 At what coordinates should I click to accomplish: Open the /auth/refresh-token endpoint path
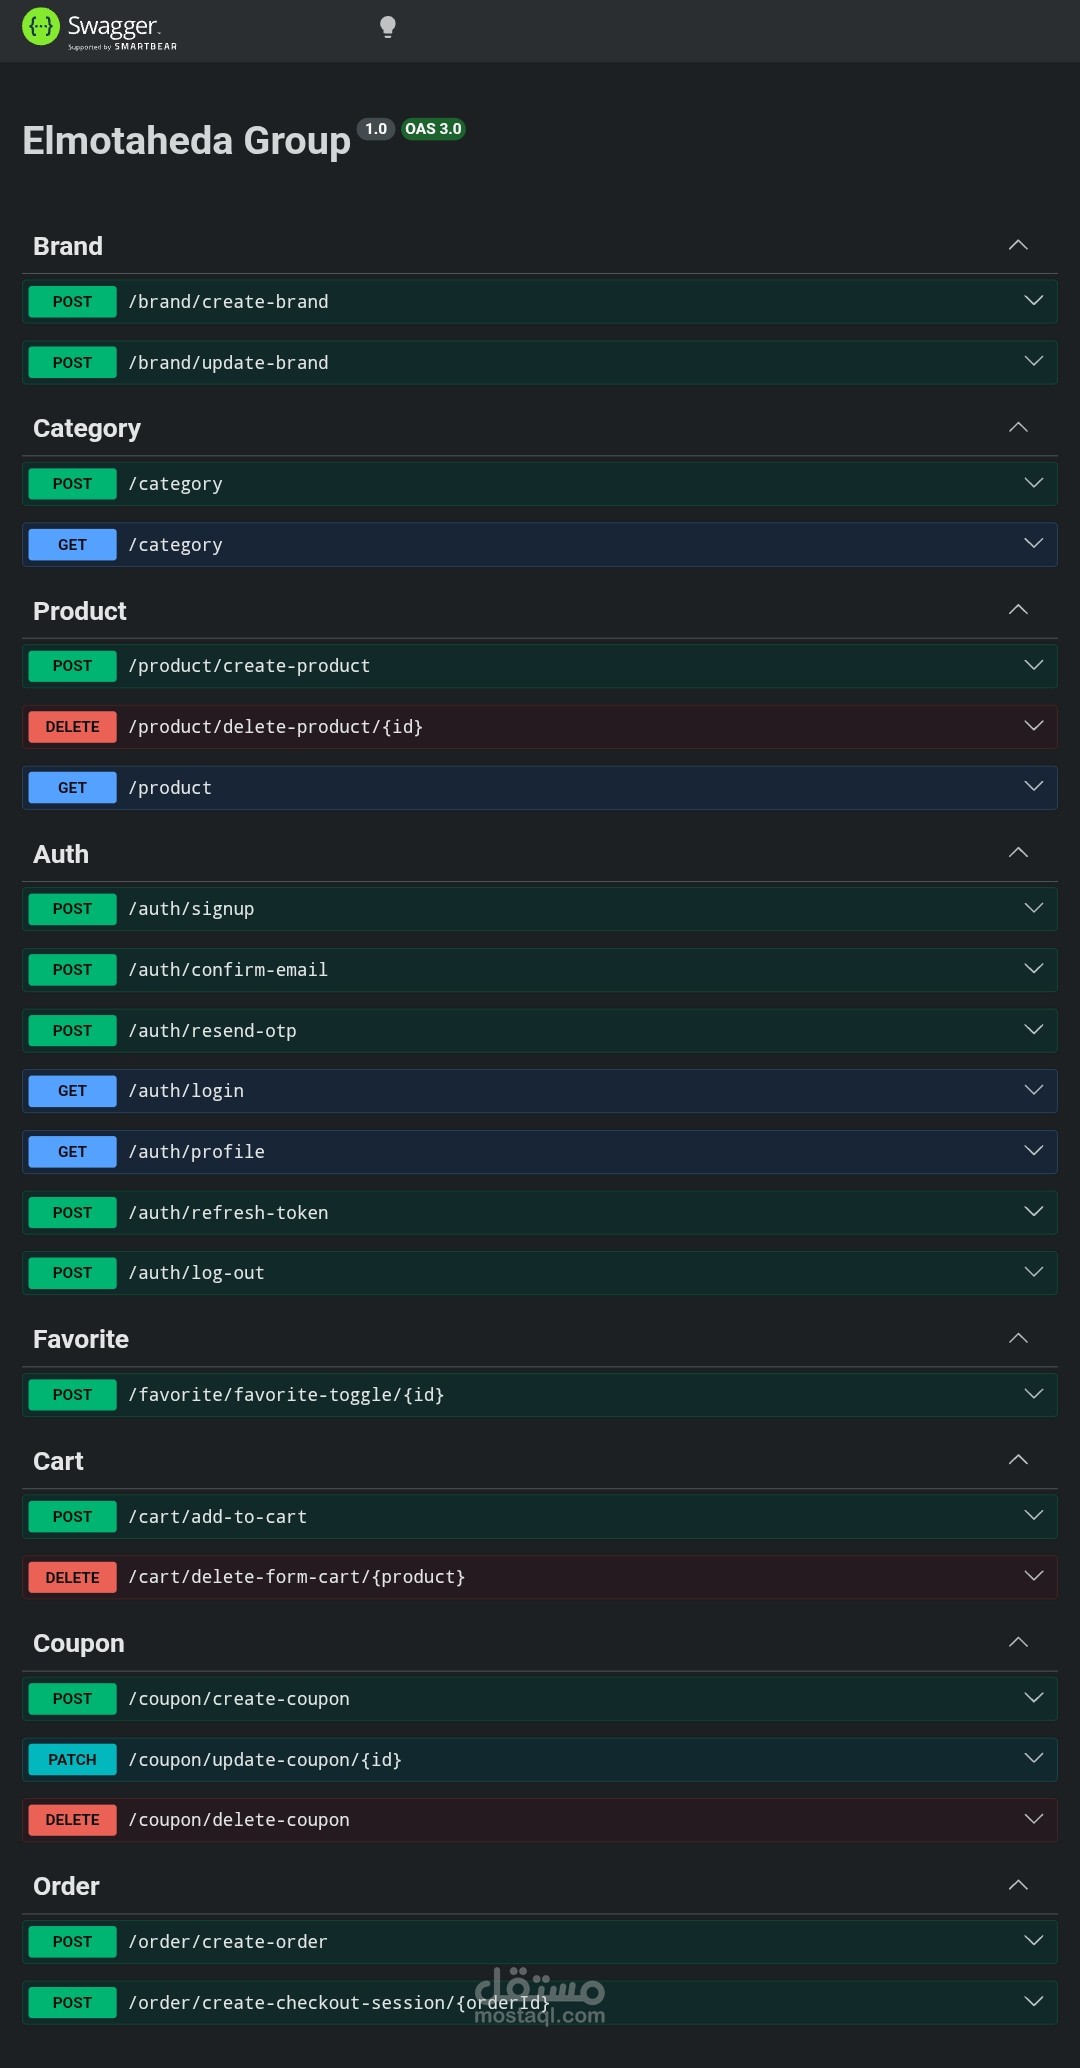tap(228, 1213)
